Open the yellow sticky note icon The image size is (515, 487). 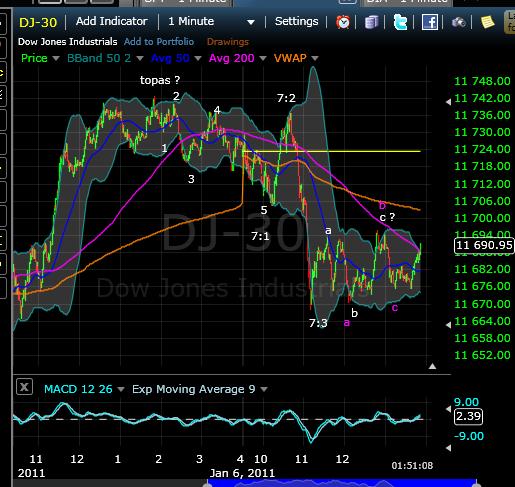(x=487, y=22)
